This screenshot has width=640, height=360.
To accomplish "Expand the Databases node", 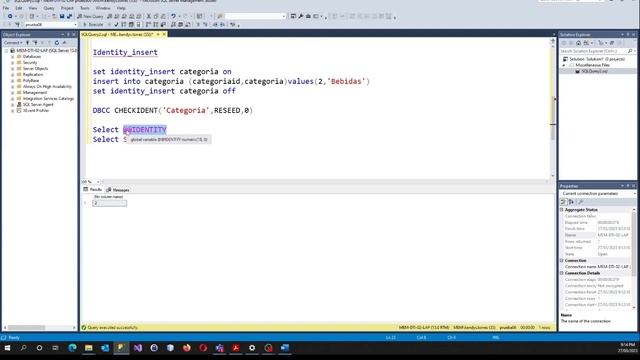I will tap(13, 57).
